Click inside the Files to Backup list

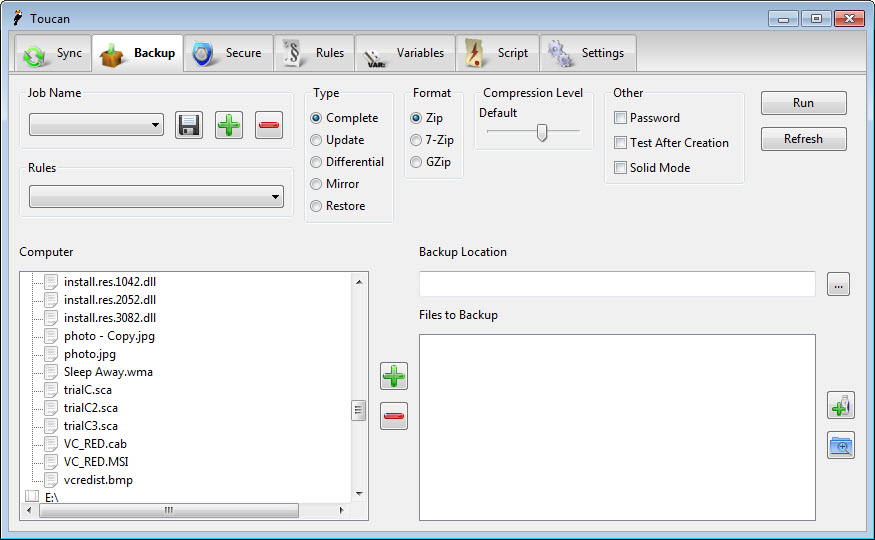pos(617,427)
